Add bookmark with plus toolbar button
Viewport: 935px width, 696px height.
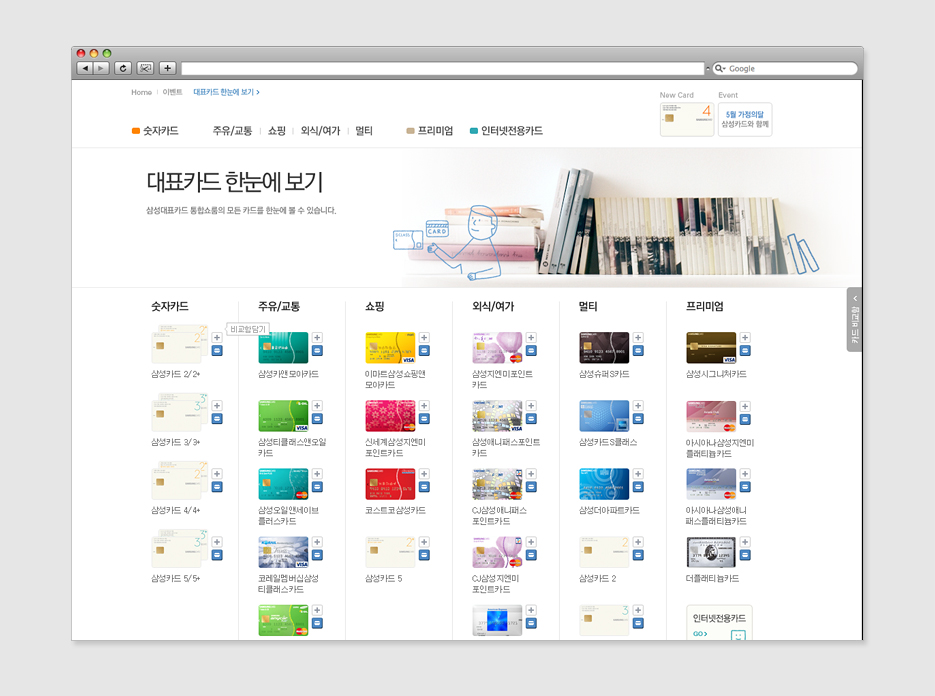[x=168, y=68]
